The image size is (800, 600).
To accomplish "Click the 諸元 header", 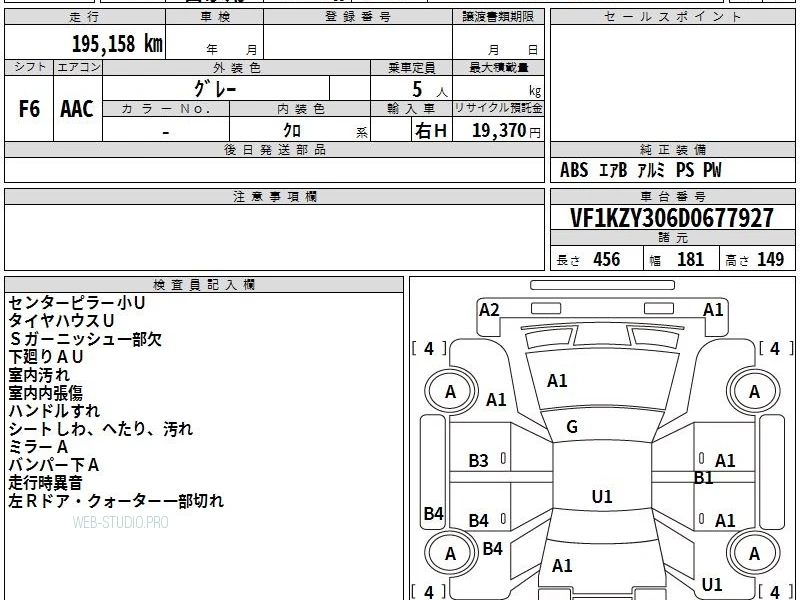I will (x=672, y=238).
